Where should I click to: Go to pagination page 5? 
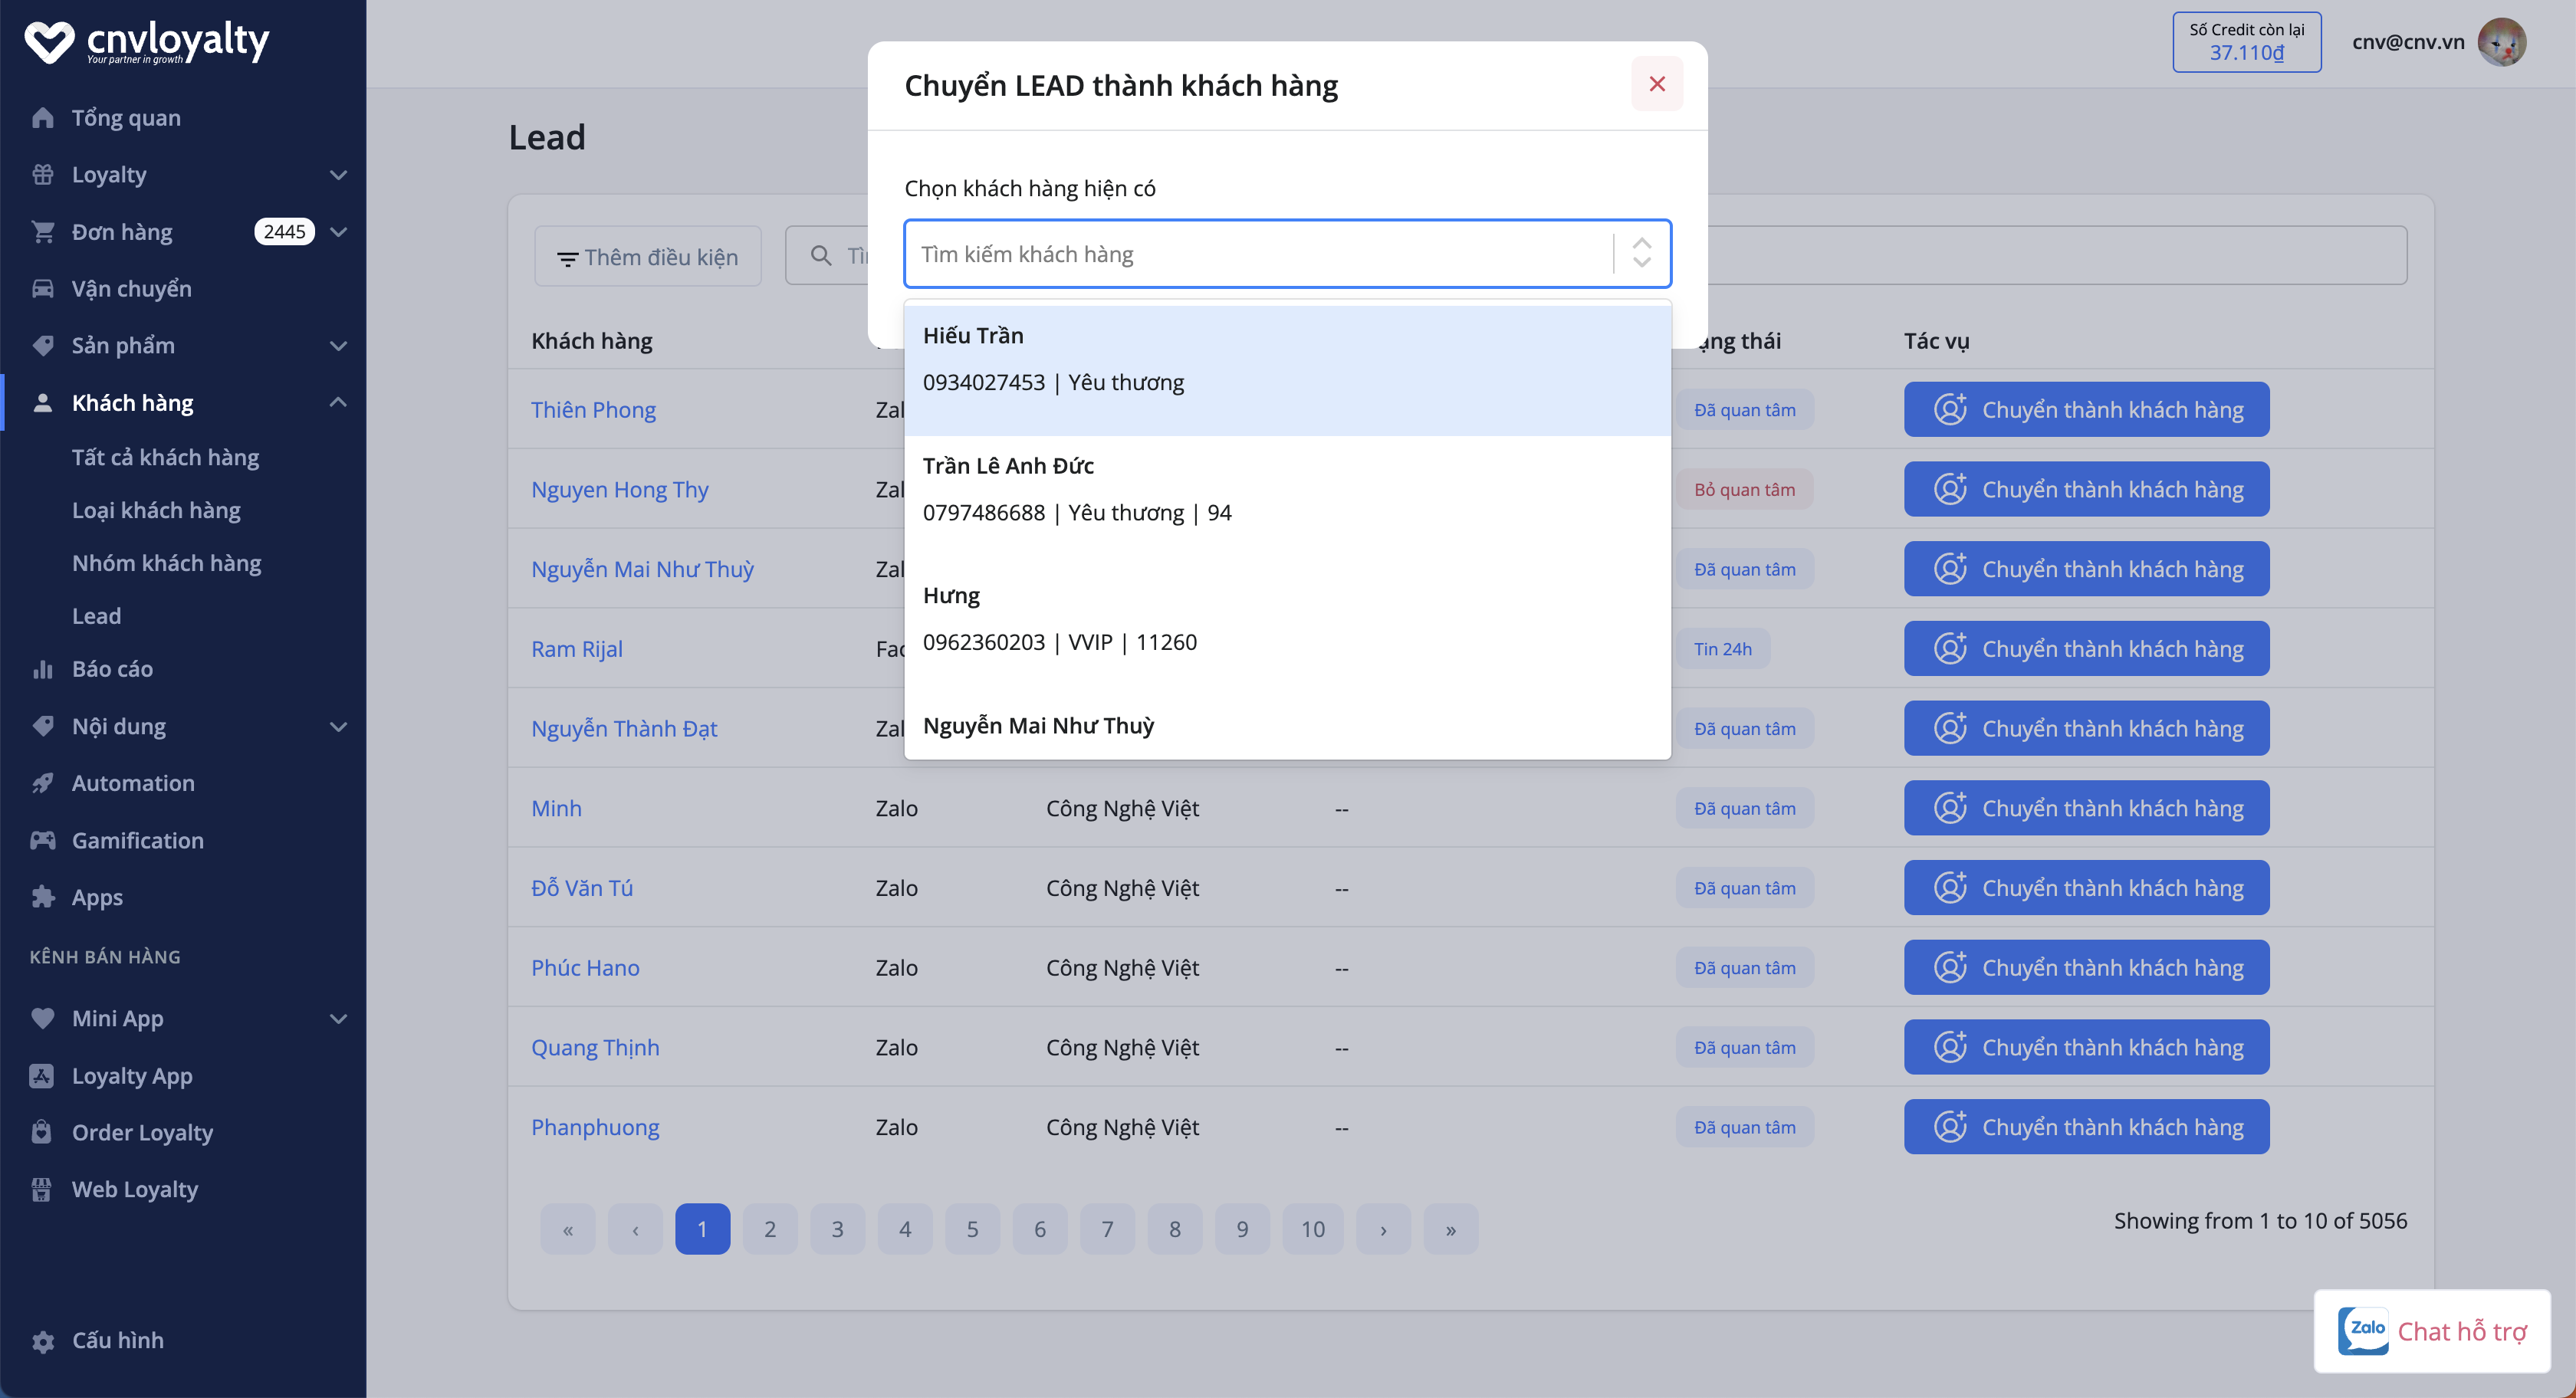[972, 1229]
